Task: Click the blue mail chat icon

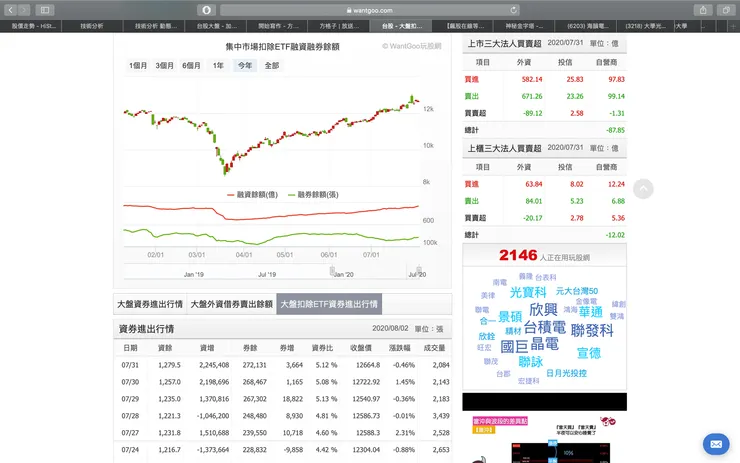Action: (x=716, y=444)
